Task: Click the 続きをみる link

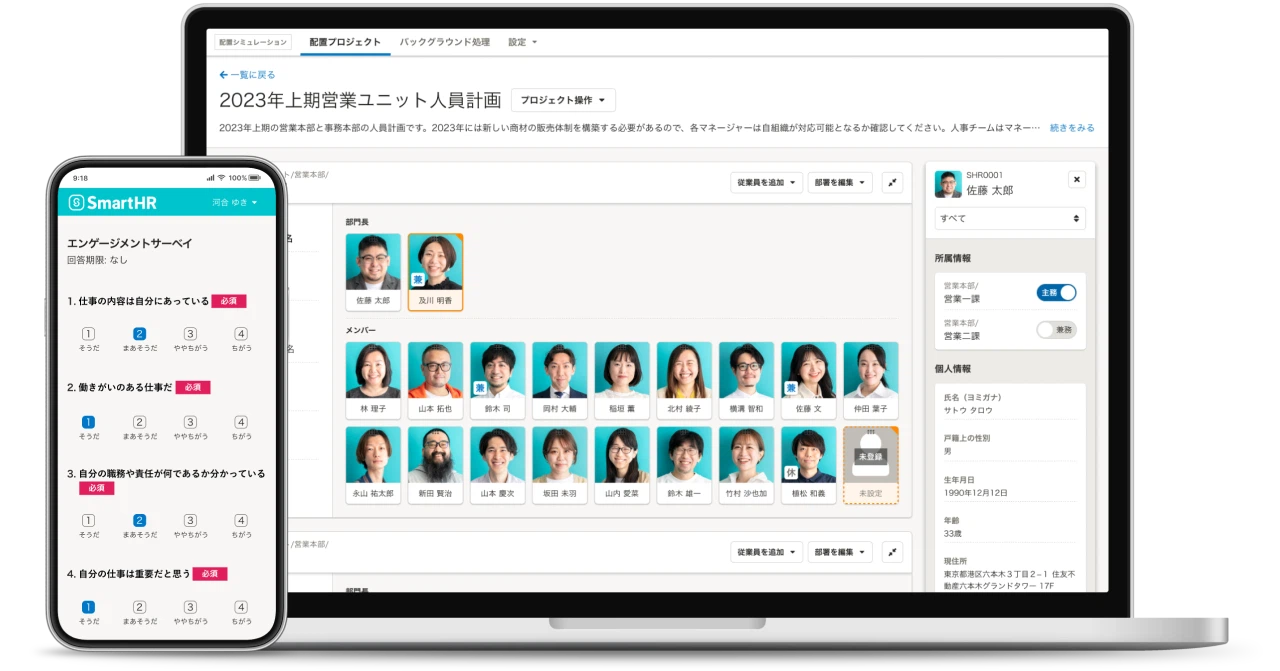Action: click(1071, 128)
